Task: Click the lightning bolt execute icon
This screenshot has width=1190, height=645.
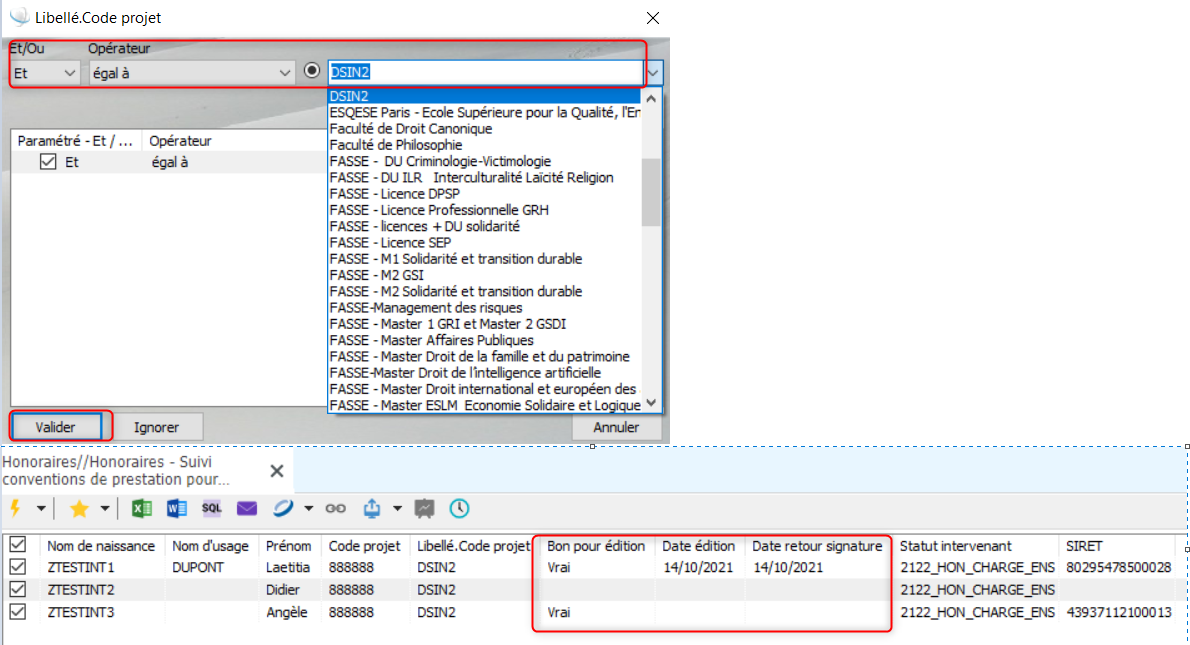Action: click(15, 508)
